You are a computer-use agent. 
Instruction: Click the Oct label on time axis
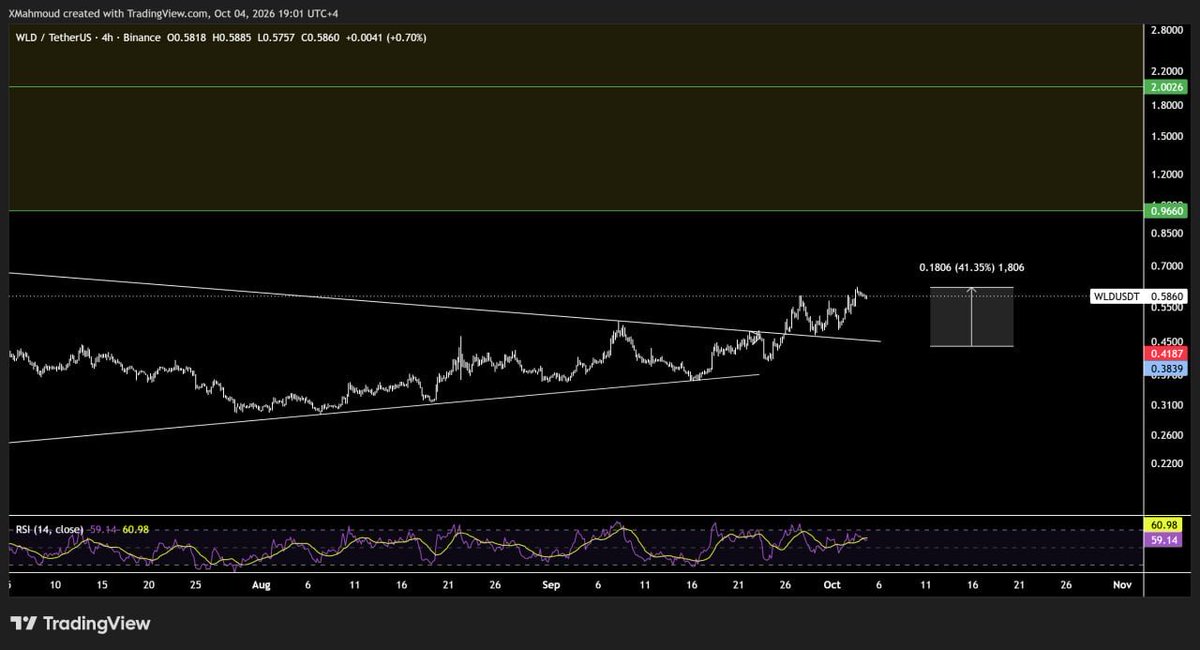833,583
